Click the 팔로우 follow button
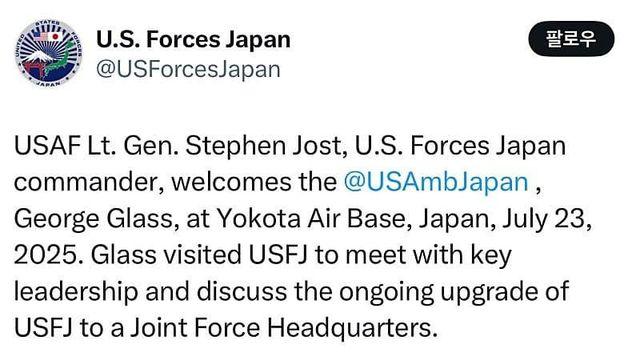 click(x=571, y=39)
